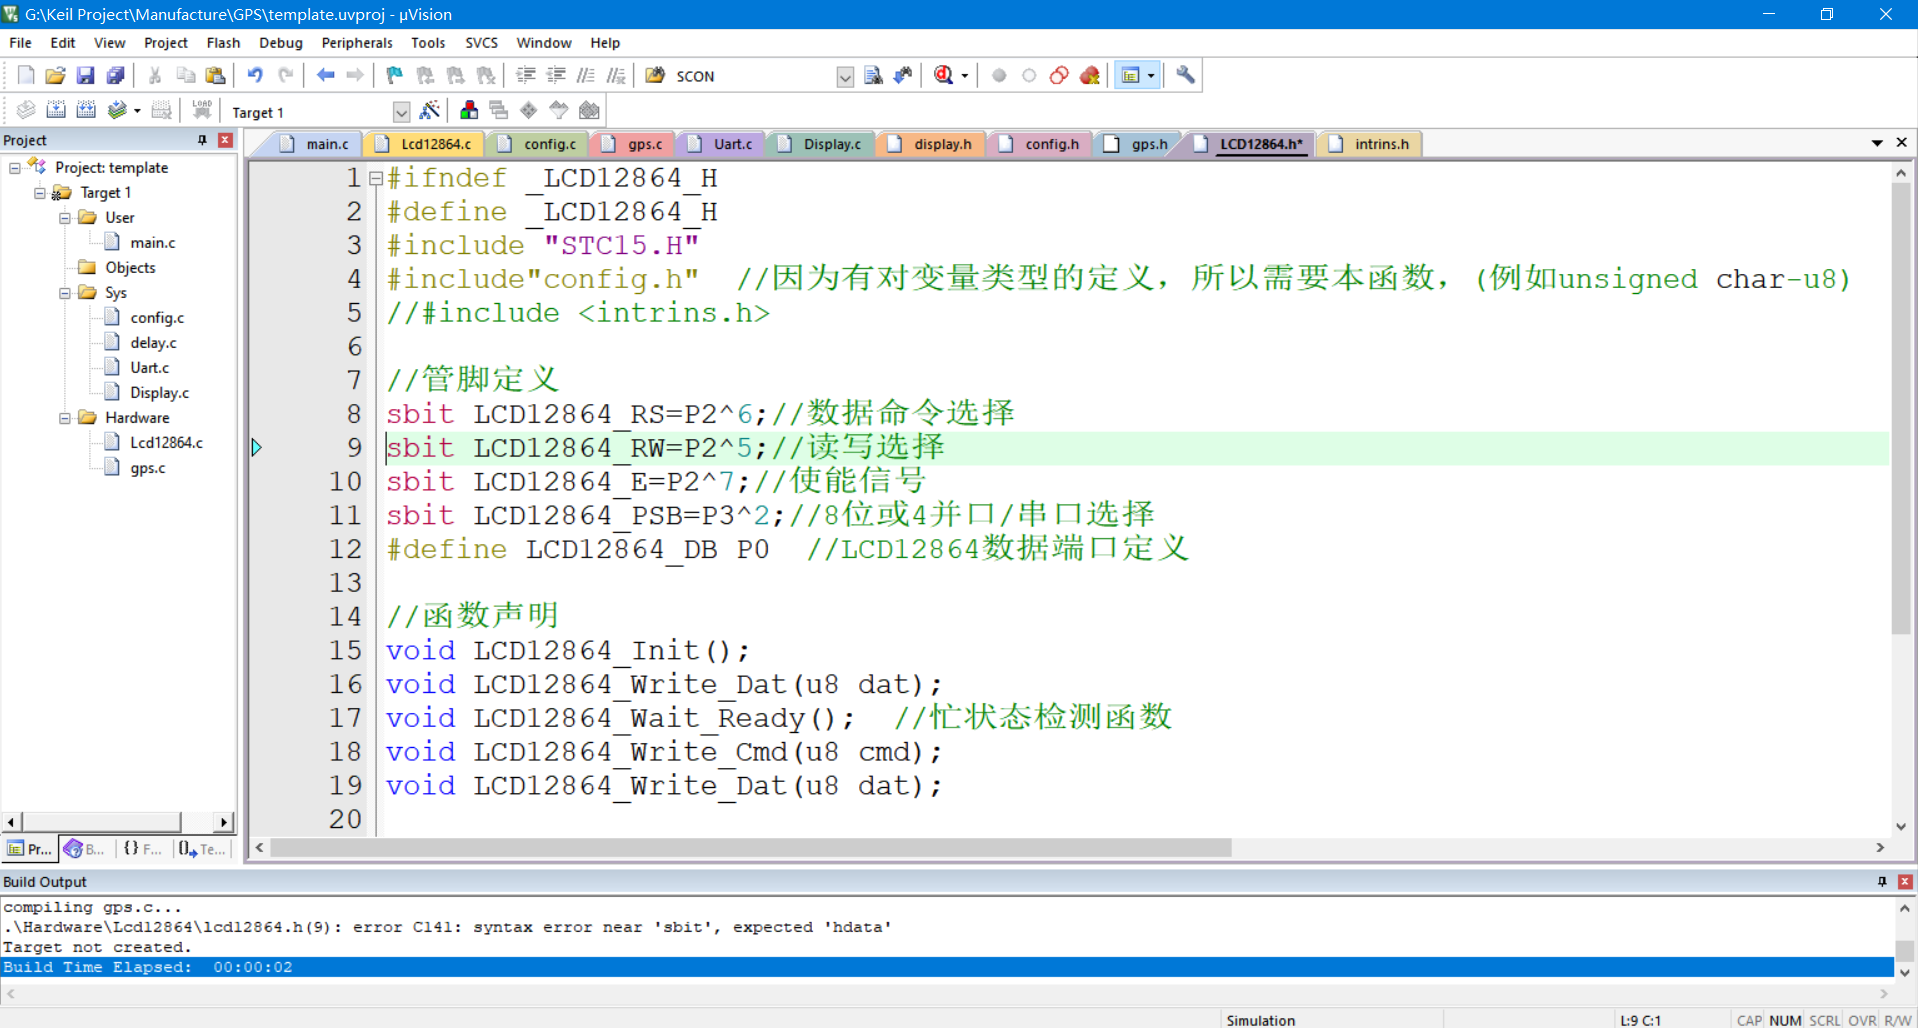Translate the current file
Viewport: 1918px width, 1028px height.
(26, 110)
